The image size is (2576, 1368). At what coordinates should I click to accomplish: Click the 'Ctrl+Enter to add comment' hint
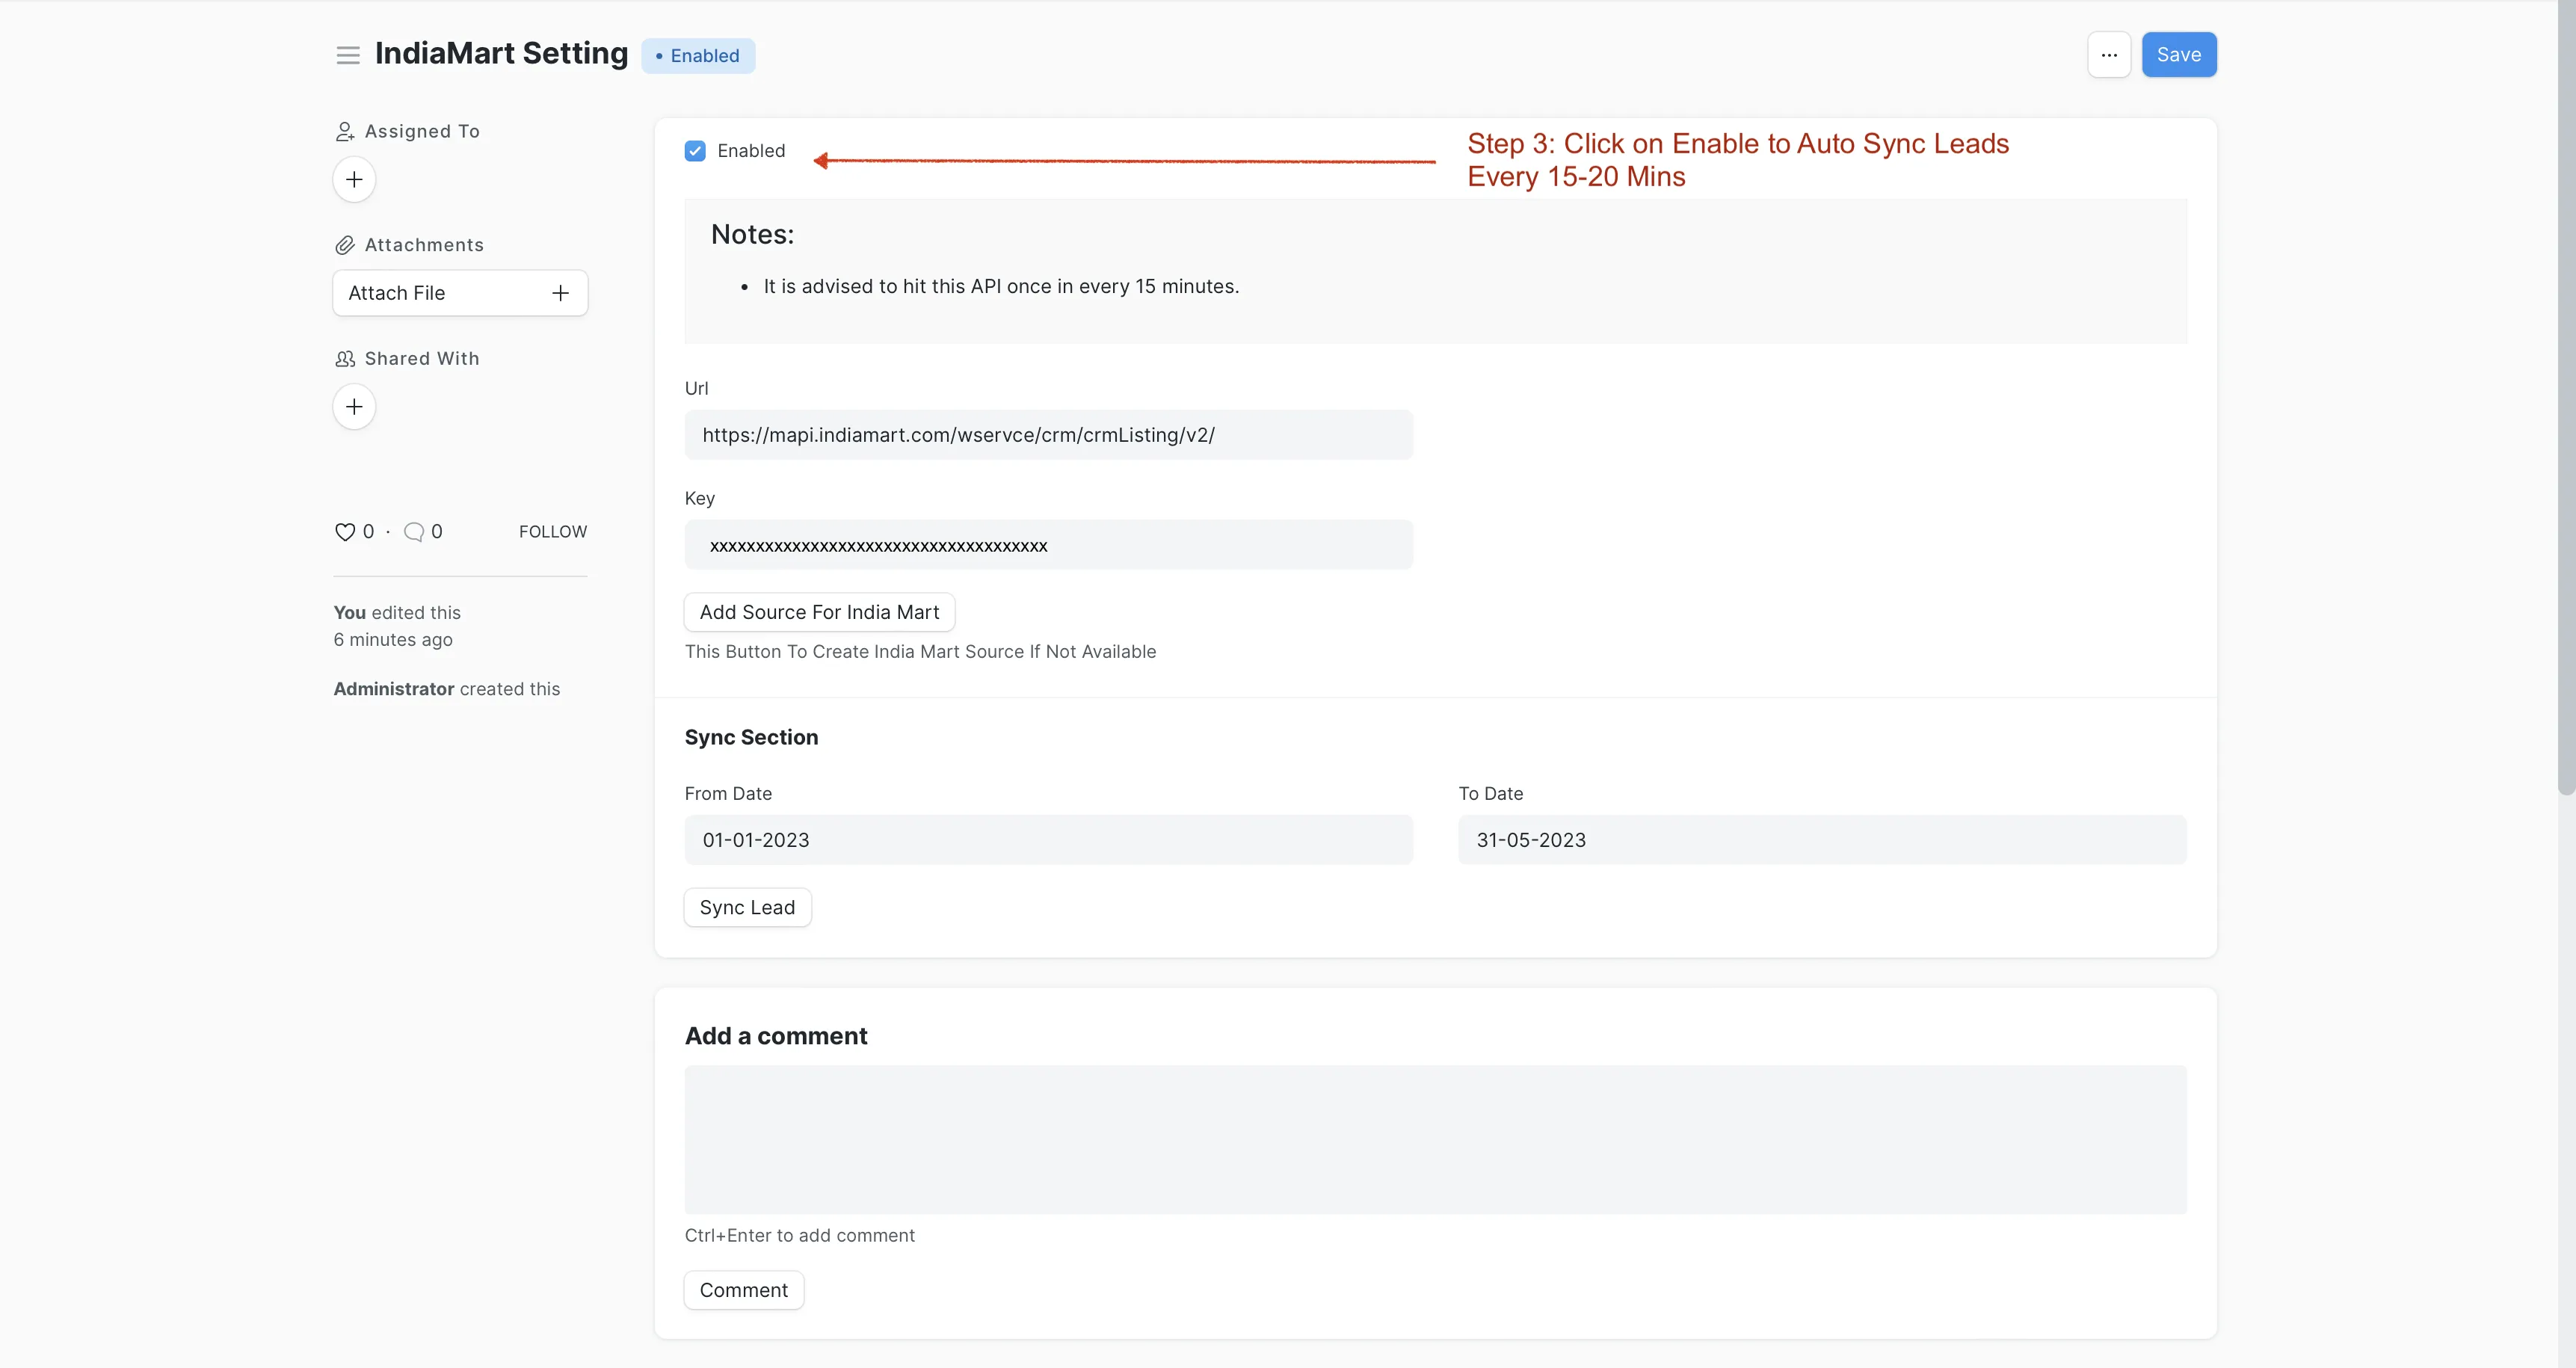click(799, 1236)
